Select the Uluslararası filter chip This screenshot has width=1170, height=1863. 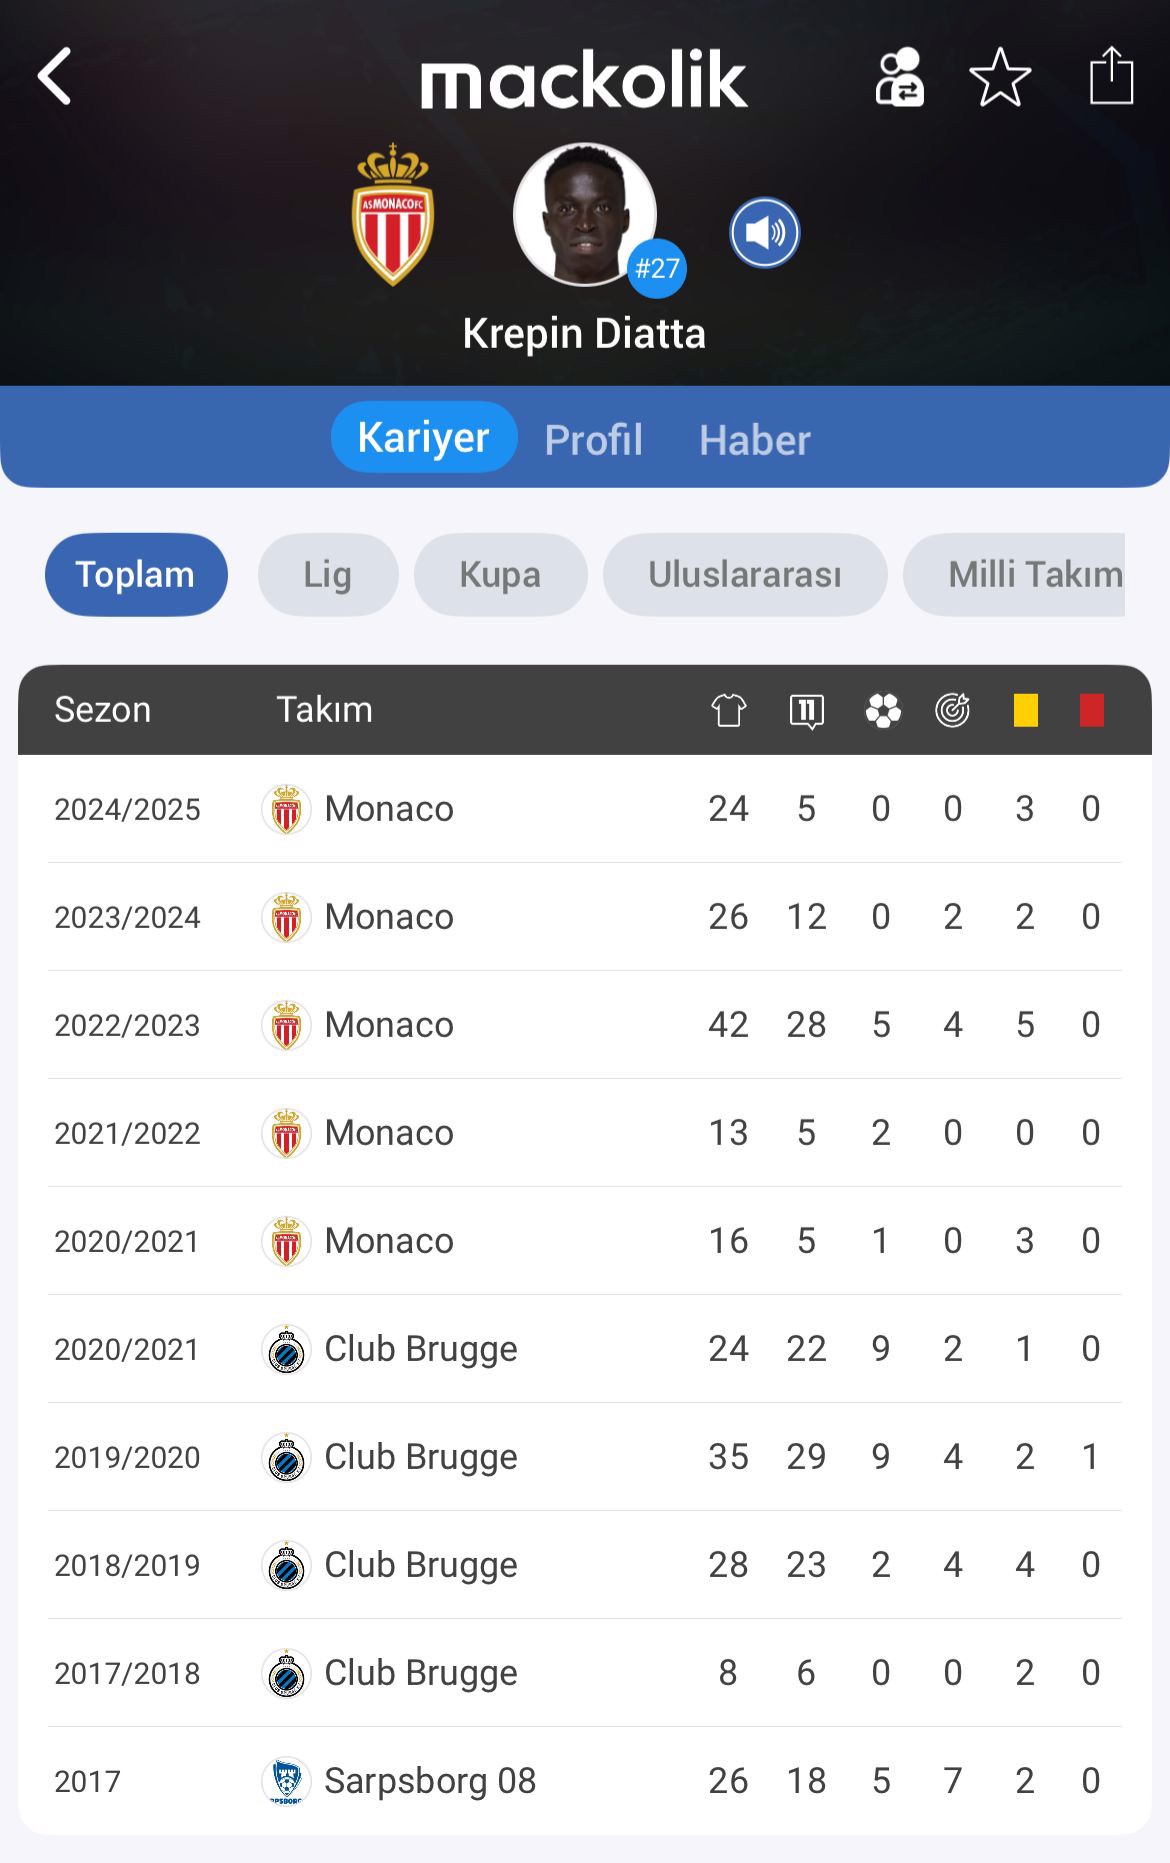point(745,575)
